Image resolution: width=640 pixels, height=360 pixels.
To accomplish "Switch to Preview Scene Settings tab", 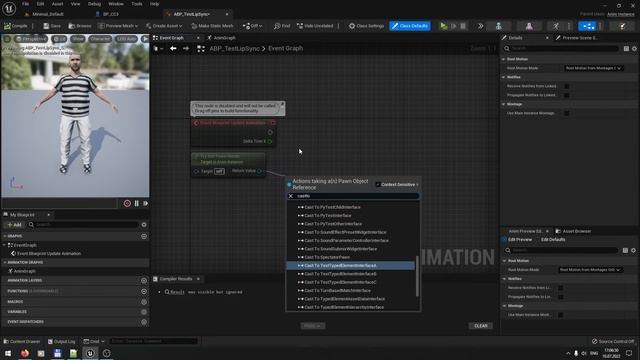I will point(576,38).
